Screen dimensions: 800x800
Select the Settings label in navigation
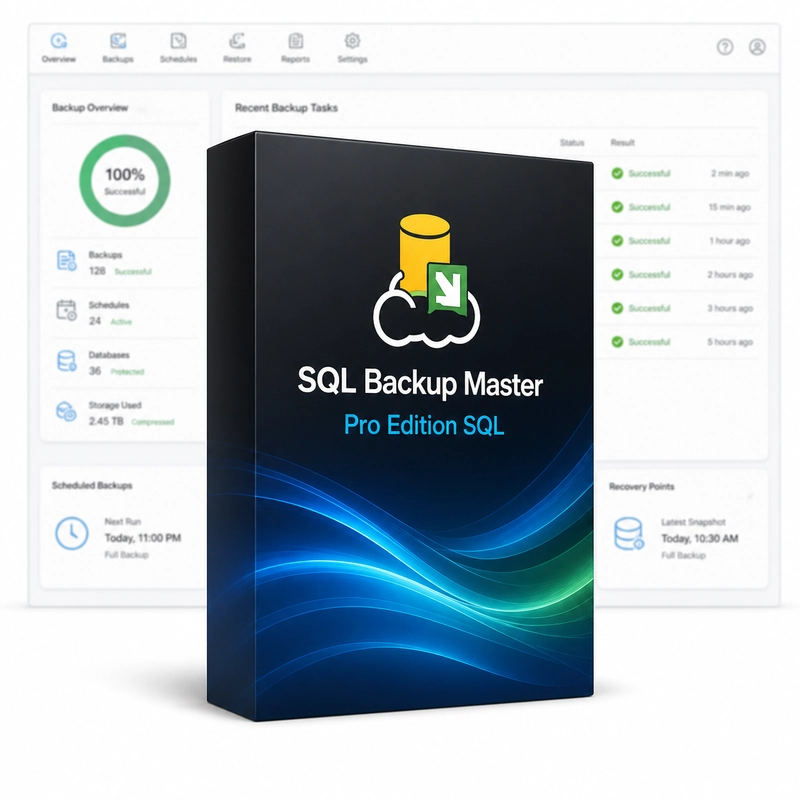(x=352, y=59)
